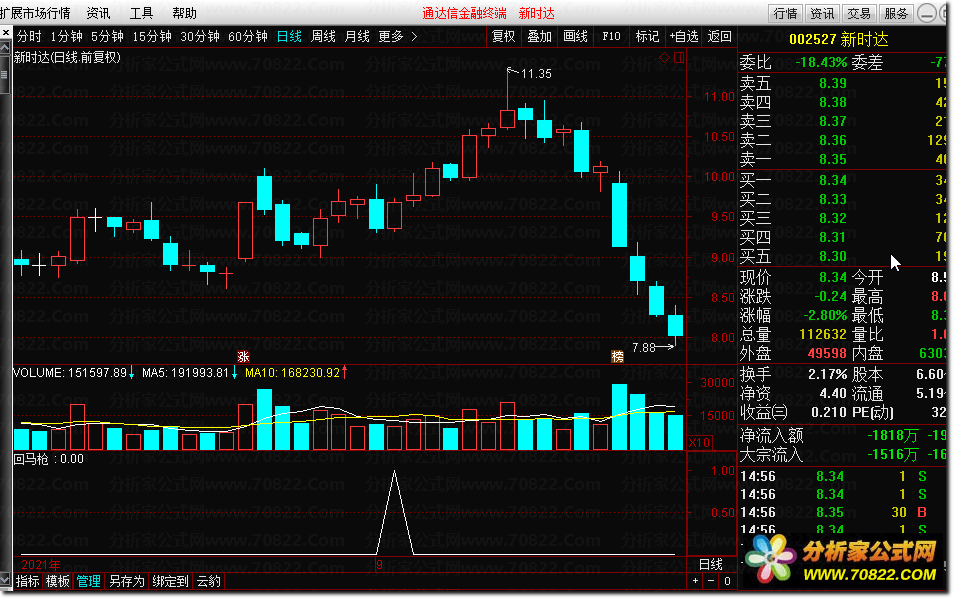955x599 pixels.
Task: Open the F10 company info
Action: pos(611,37)
